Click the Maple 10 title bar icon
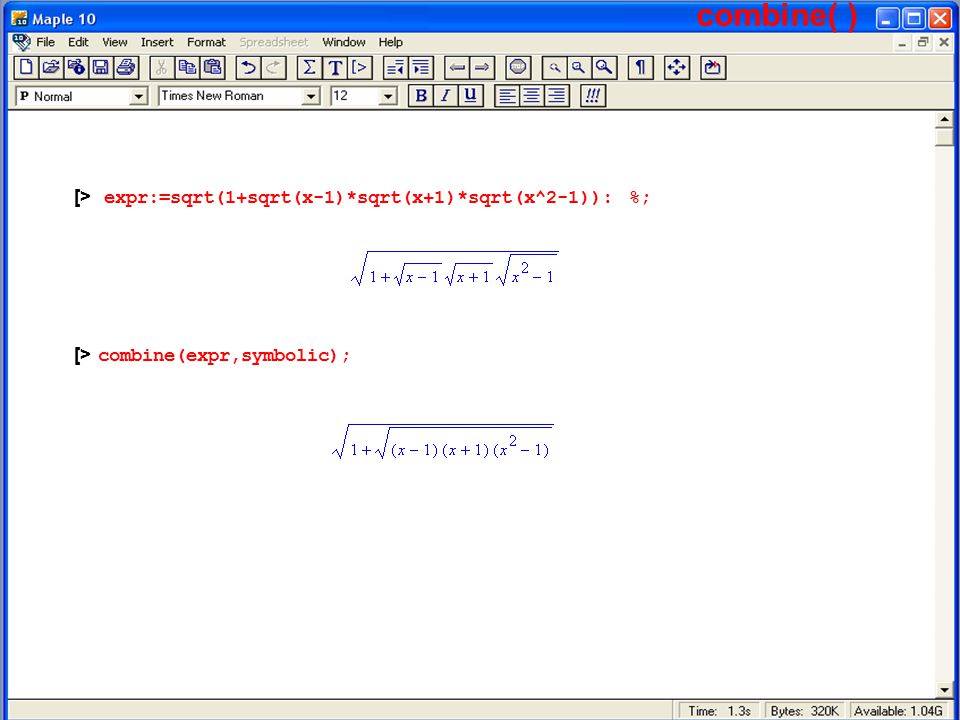 (20, 18)
